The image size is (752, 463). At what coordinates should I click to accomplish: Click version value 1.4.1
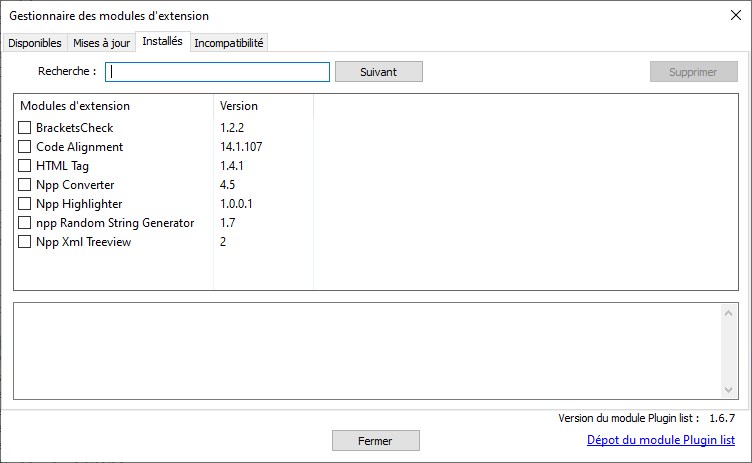click(232, 166)
